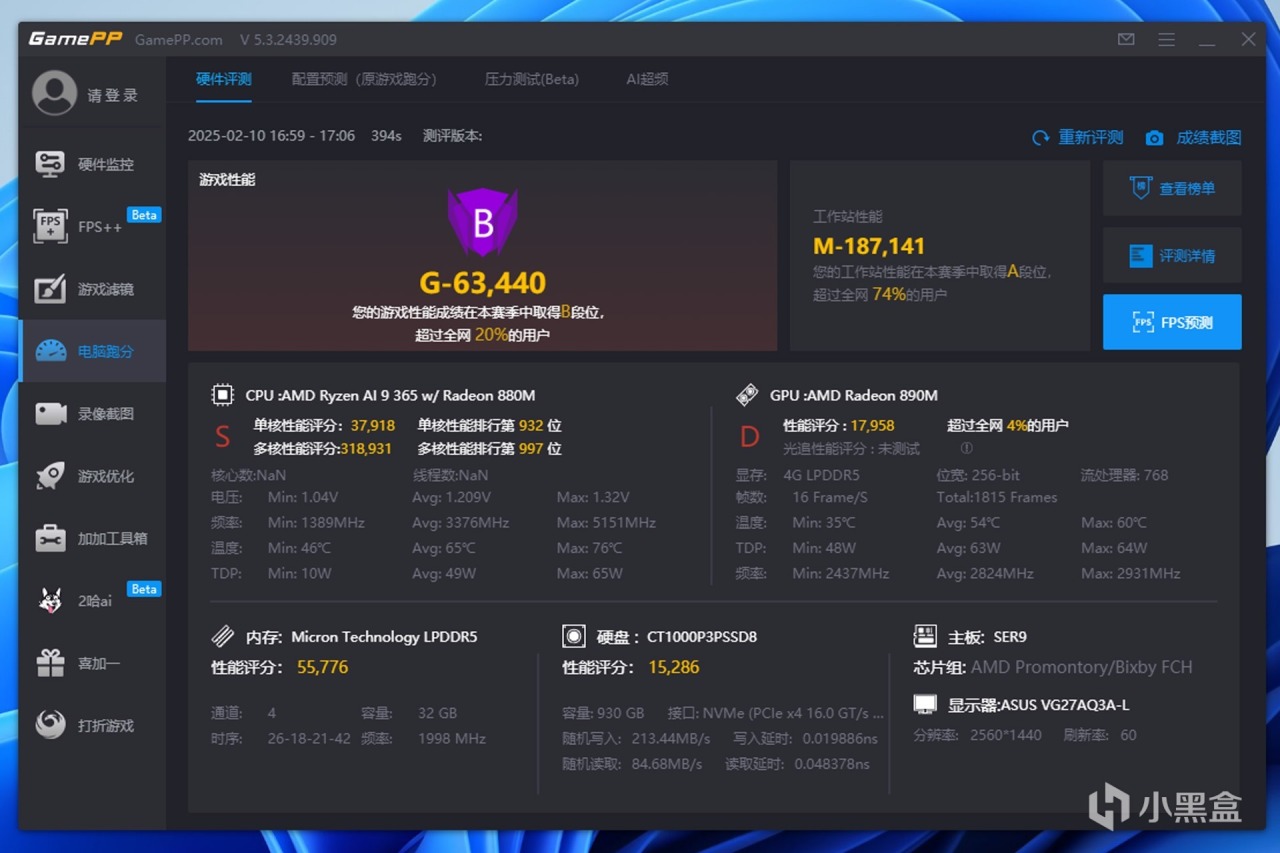Click the test date 2025-02-10 16:59 - 17:06

272,136
